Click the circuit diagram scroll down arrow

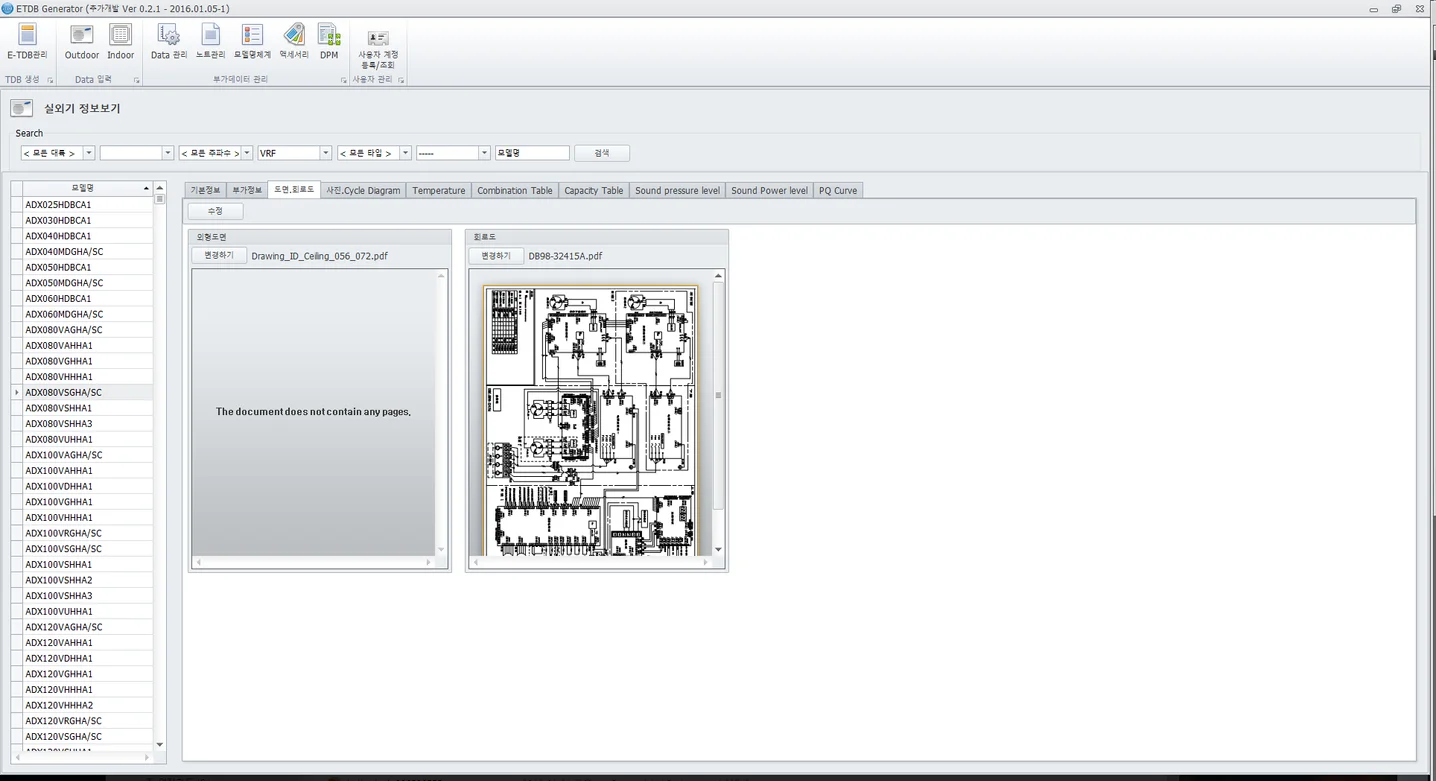[x=718, y=549]
